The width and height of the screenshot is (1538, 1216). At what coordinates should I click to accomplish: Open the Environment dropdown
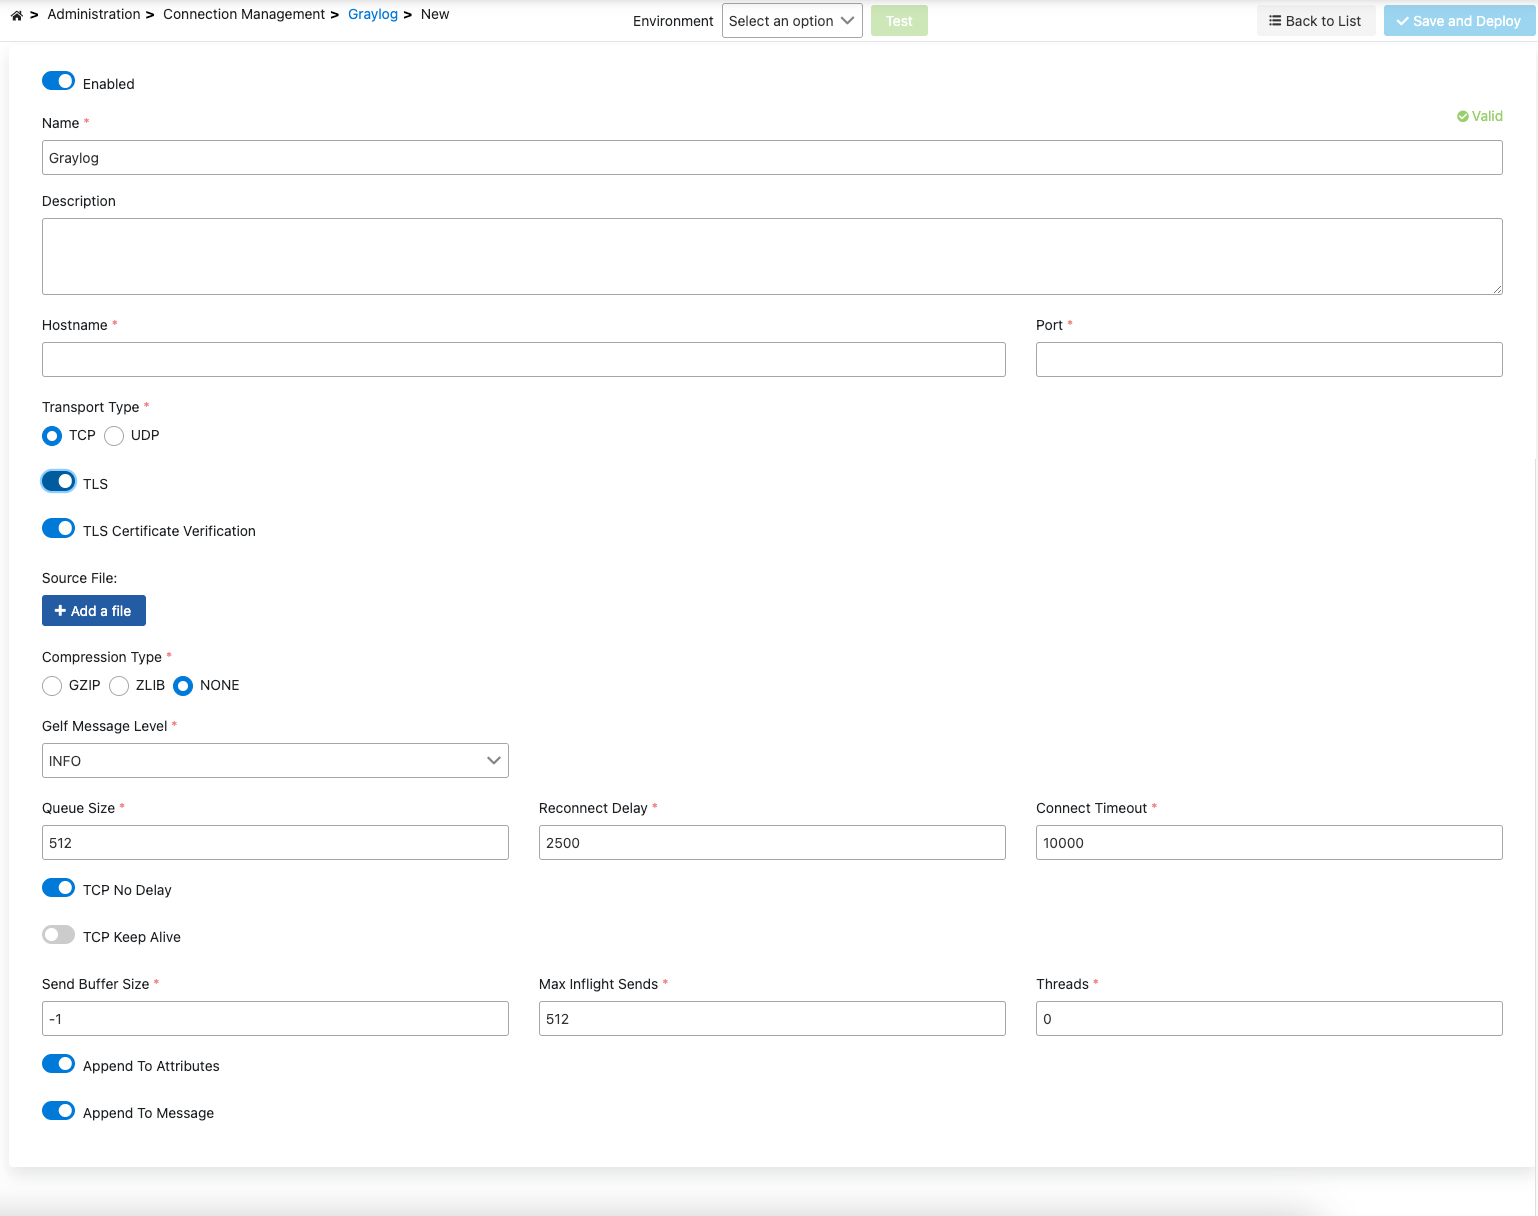(791, 21)
